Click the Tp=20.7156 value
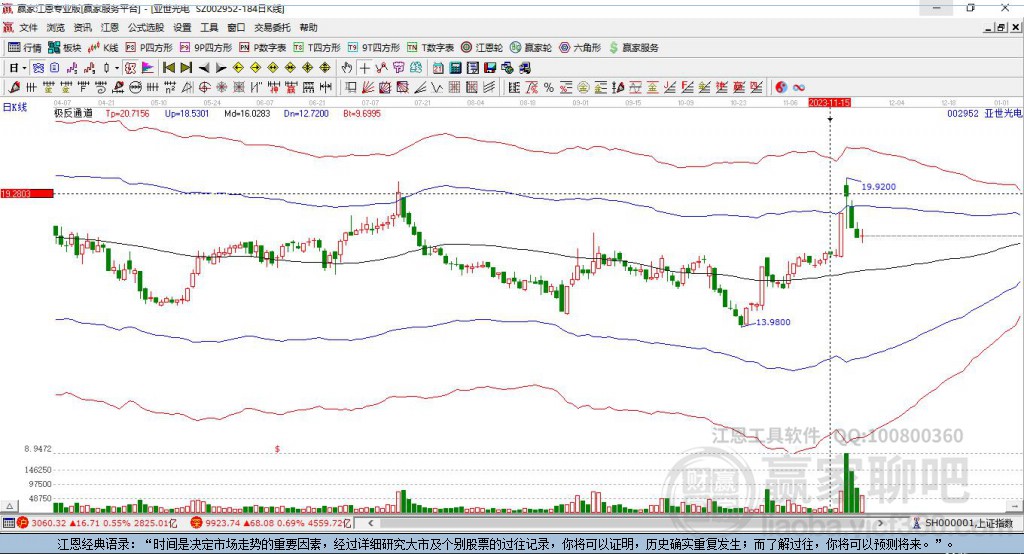 coord(127,113)
